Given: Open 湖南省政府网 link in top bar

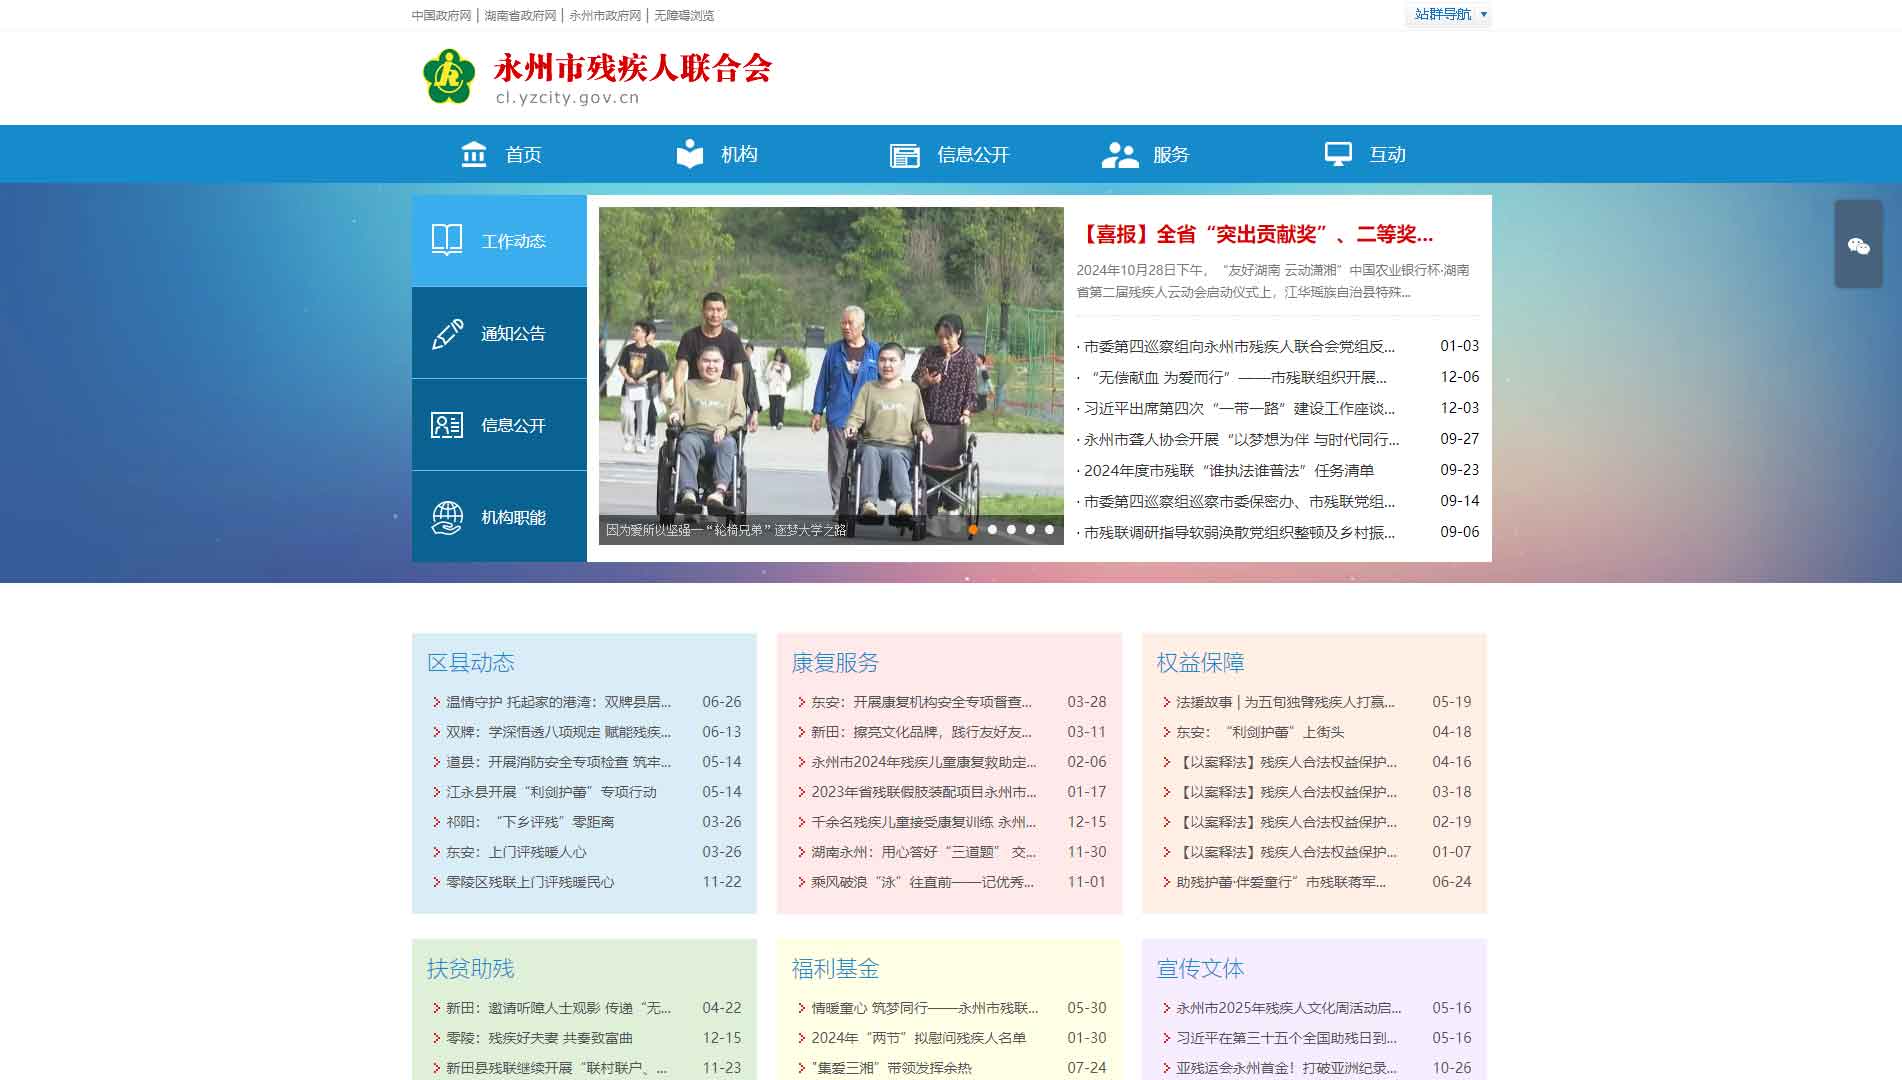Looking at the screenshot, I should coord(520,15).
